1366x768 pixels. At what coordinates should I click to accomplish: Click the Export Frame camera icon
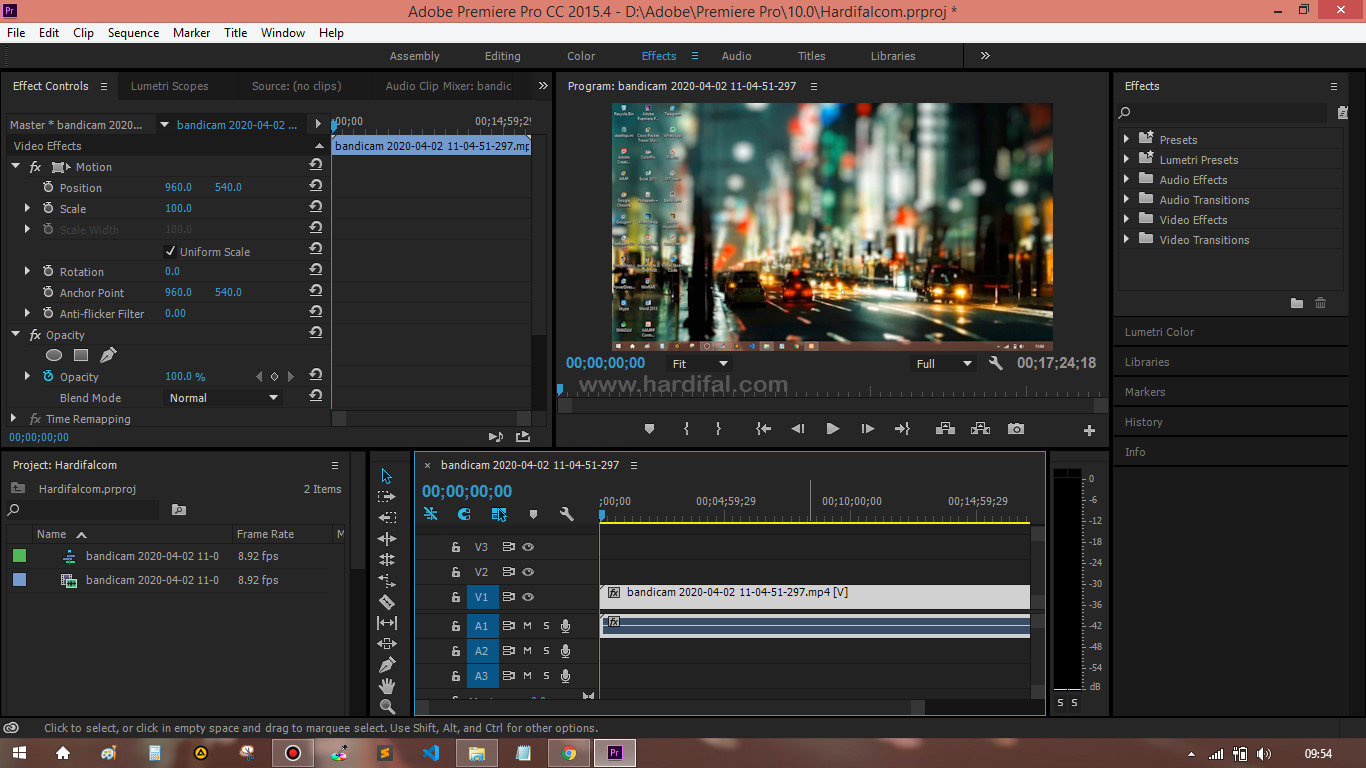coord(1016,429)
